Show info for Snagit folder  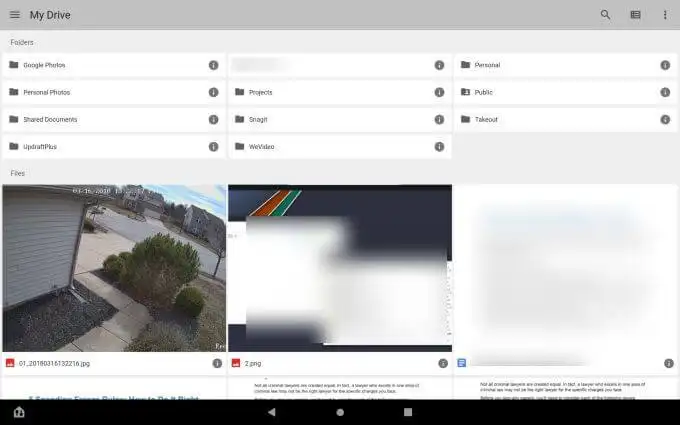pyautogui.click(x=439, y=120)
